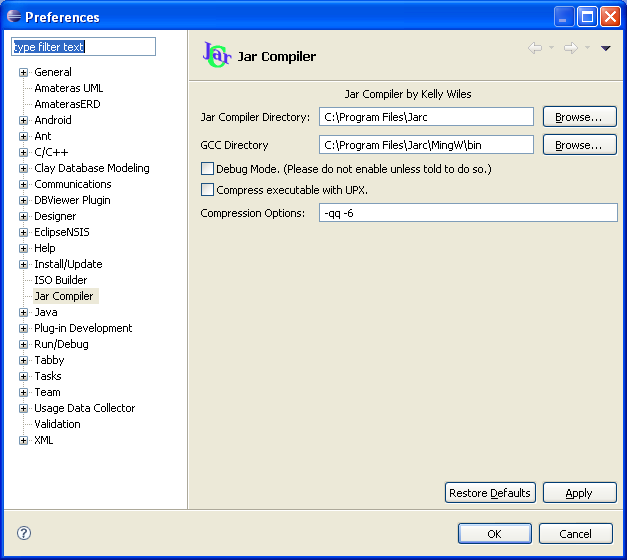Expand the Tabby tree node
Image resolution: width=627 pixels, height=560 pixels.
(x=23, y=360)
